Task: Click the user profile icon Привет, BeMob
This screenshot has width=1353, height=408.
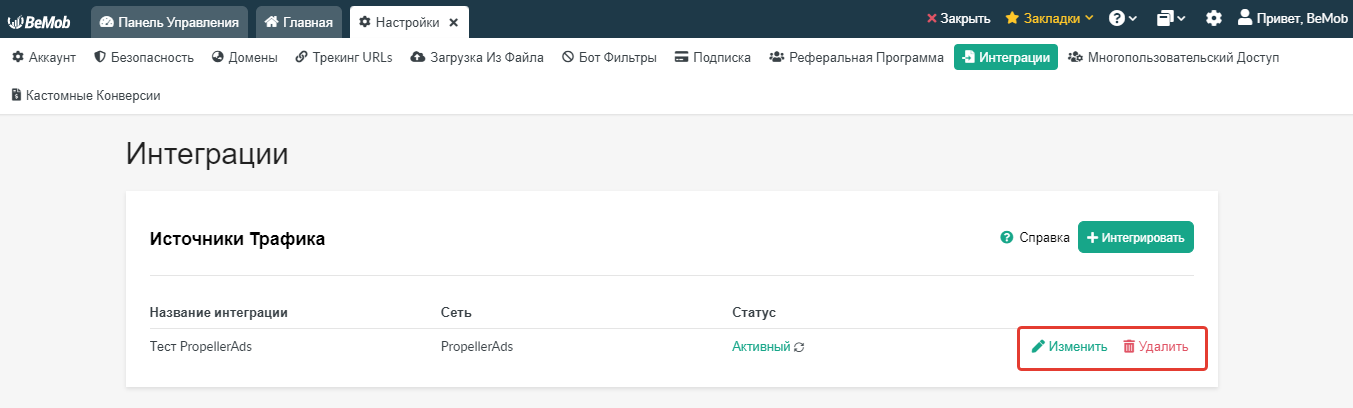Action: 1245,17
